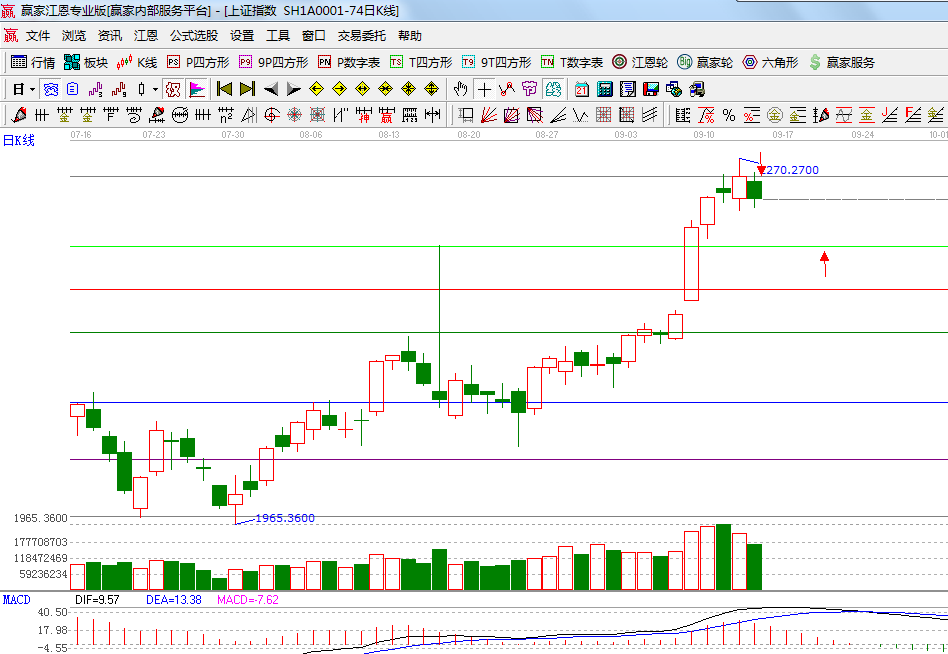
Task: Click the 日K线 chart label
Action: click(19, 141)
